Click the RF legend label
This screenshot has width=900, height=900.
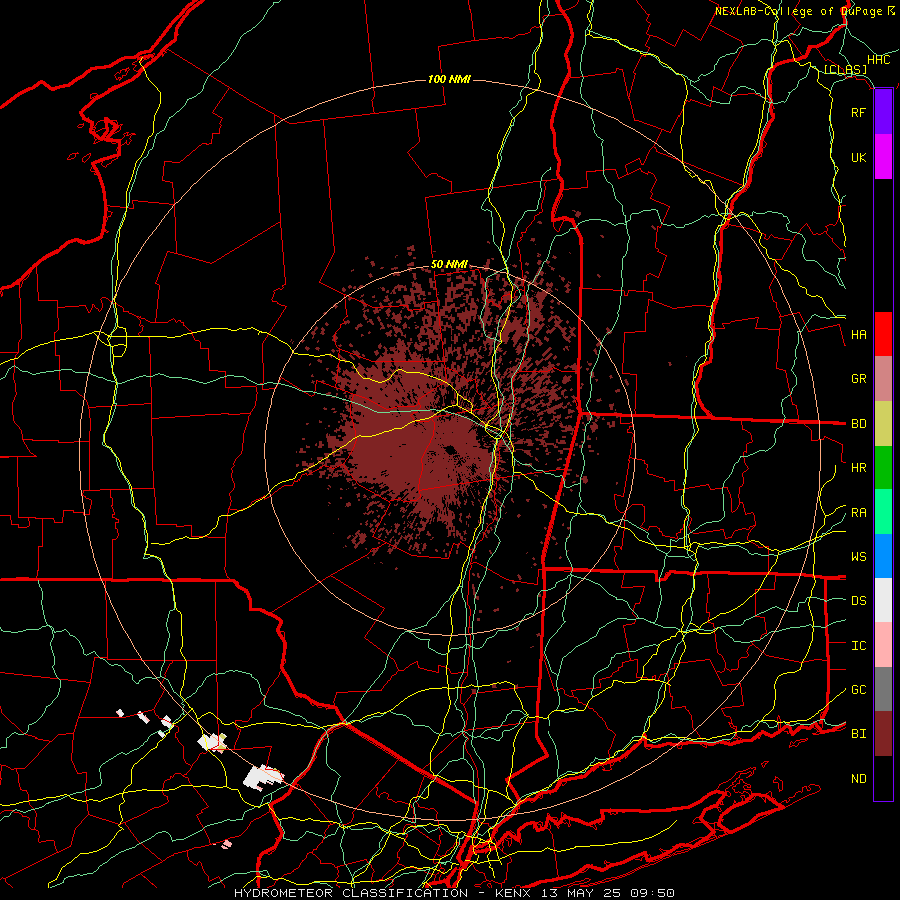coord(858,112)
